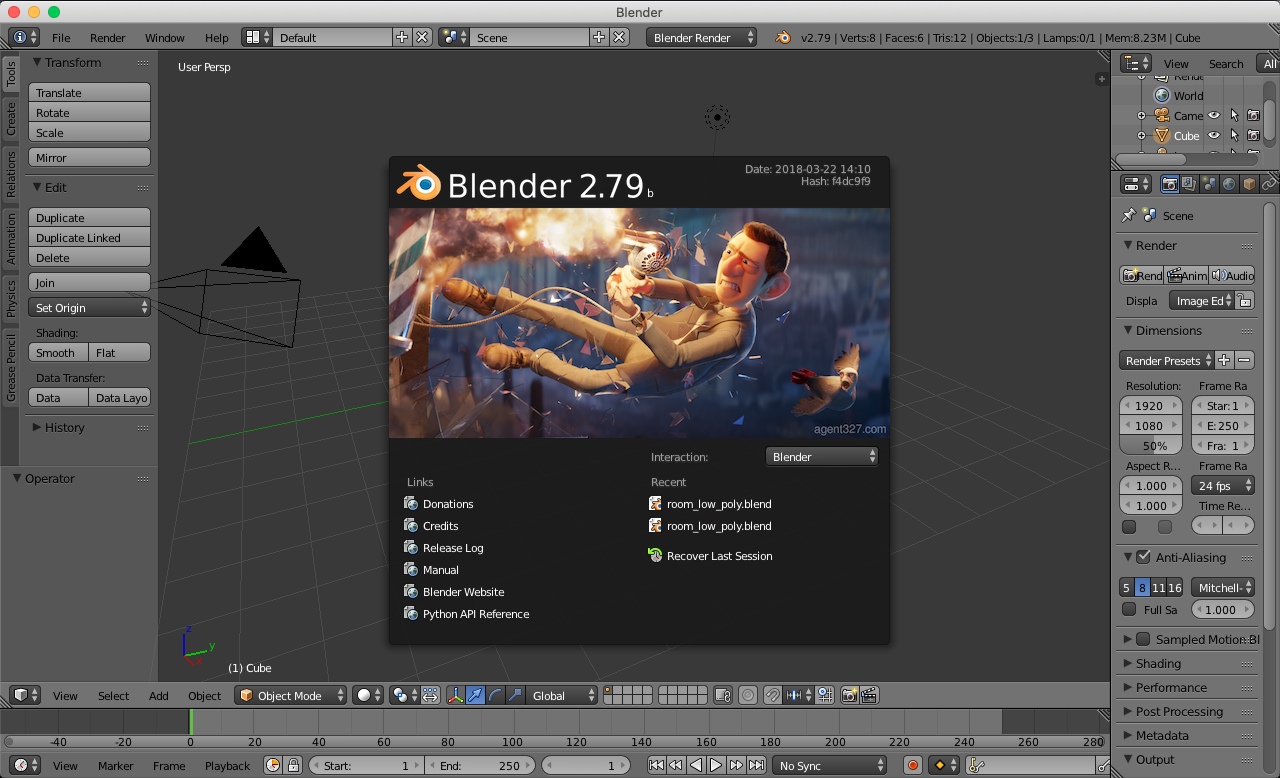Open the Render Layers properties tab

[1189, 184]
